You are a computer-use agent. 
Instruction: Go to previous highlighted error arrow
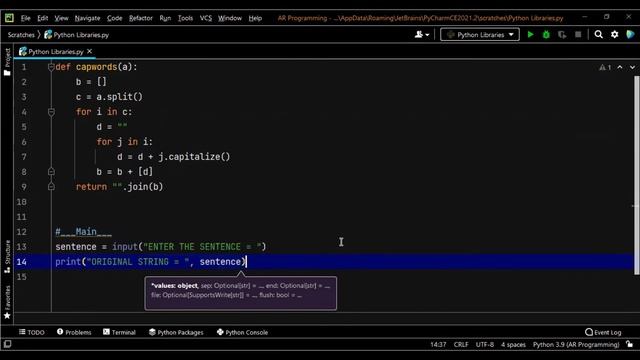[x=620, y=67]
